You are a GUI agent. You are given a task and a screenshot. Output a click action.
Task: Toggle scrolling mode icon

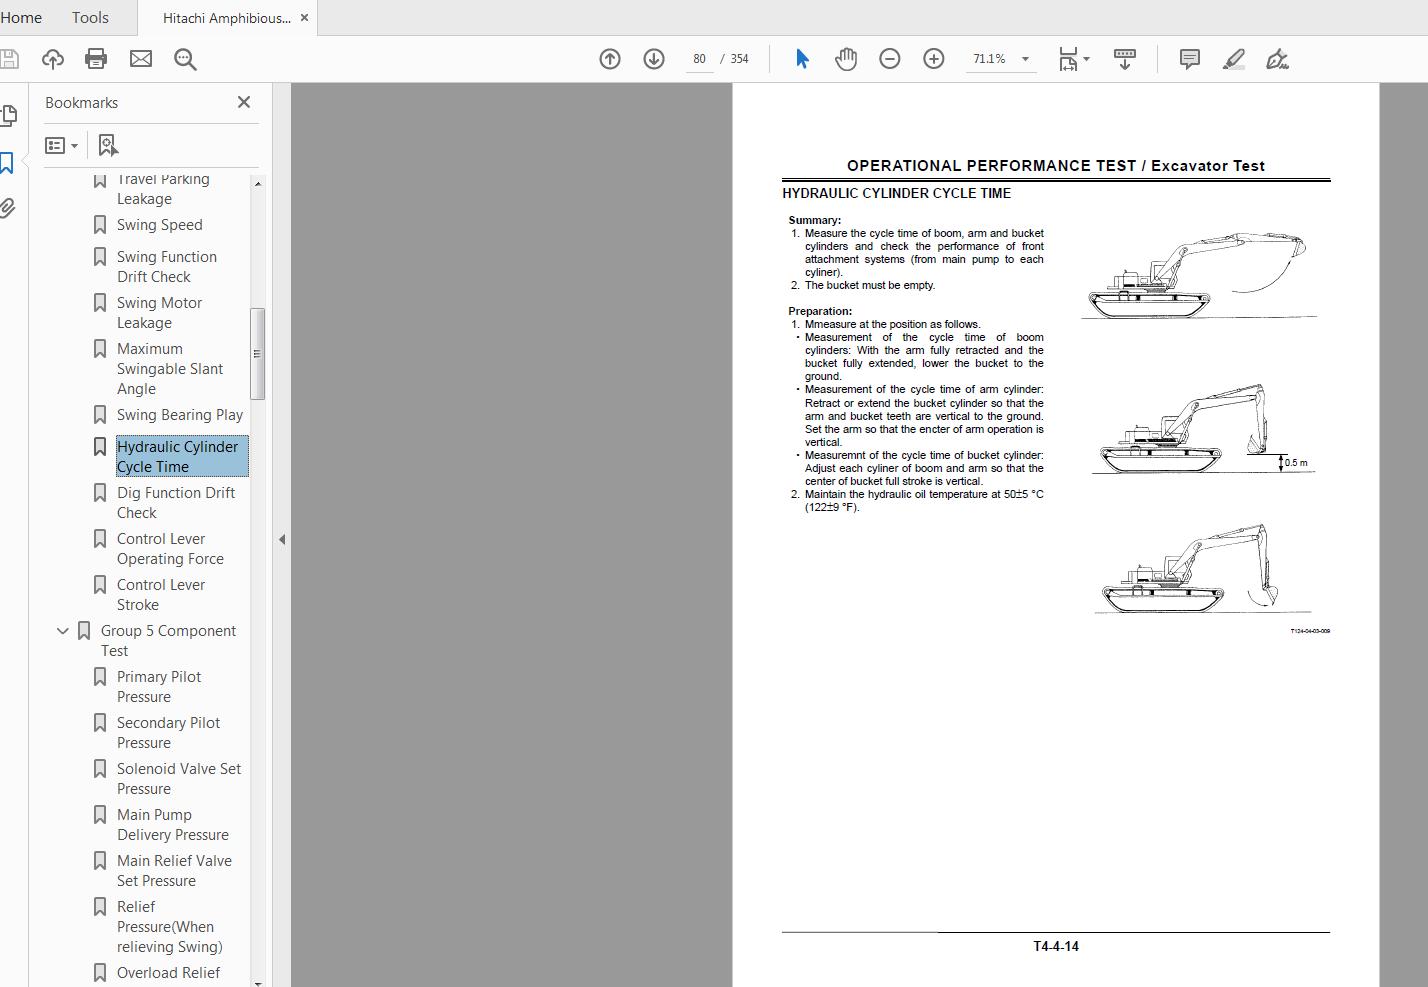click(1125, 59)
